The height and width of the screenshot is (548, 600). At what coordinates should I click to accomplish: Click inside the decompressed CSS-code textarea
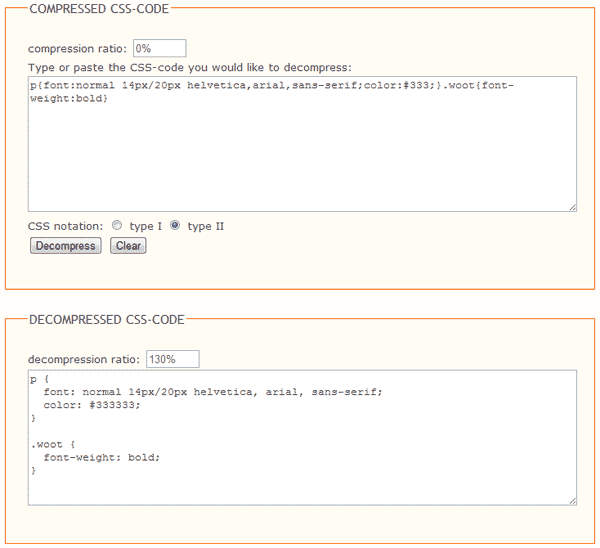302,437
